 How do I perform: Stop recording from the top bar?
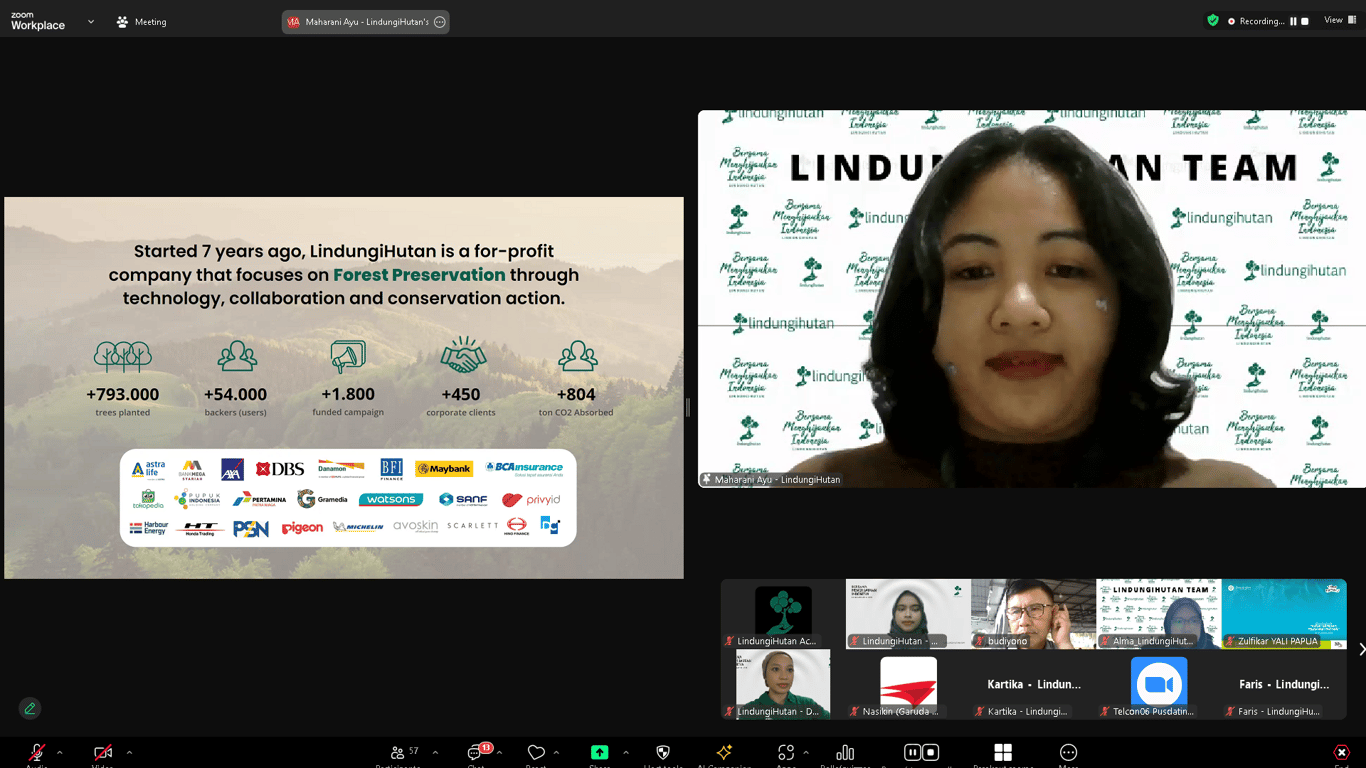pyautogui.click(x=1305, y=21)
